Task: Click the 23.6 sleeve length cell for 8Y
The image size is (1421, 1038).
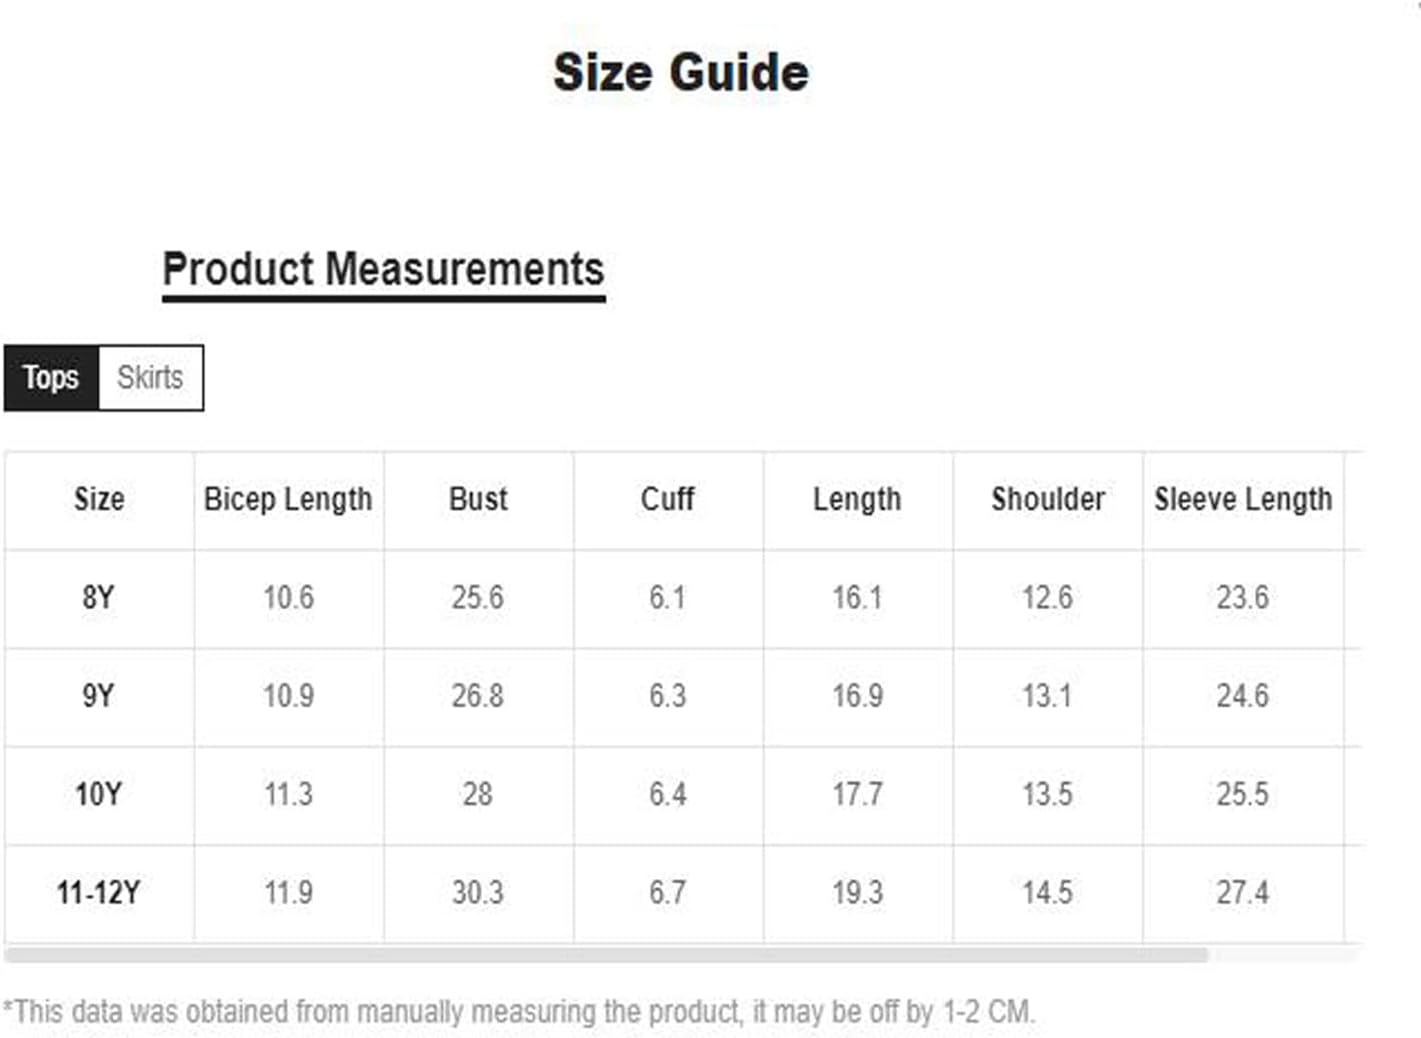Action: [x=1243, y=598]
